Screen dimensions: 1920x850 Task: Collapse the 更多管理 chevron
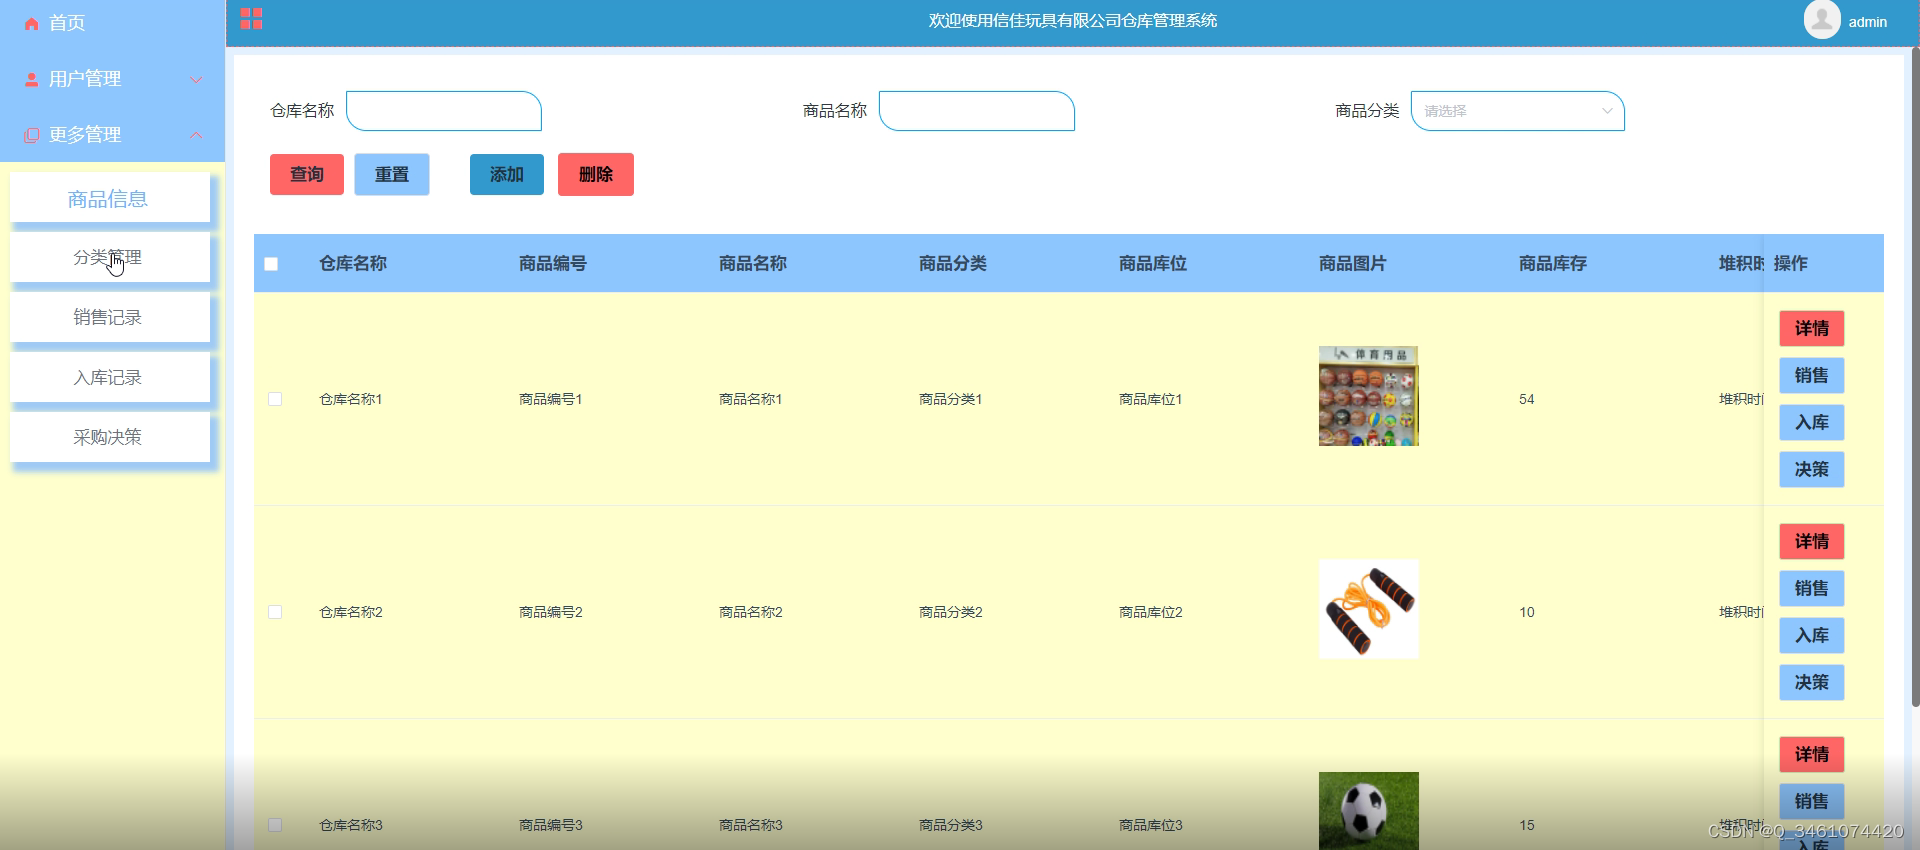196,135
